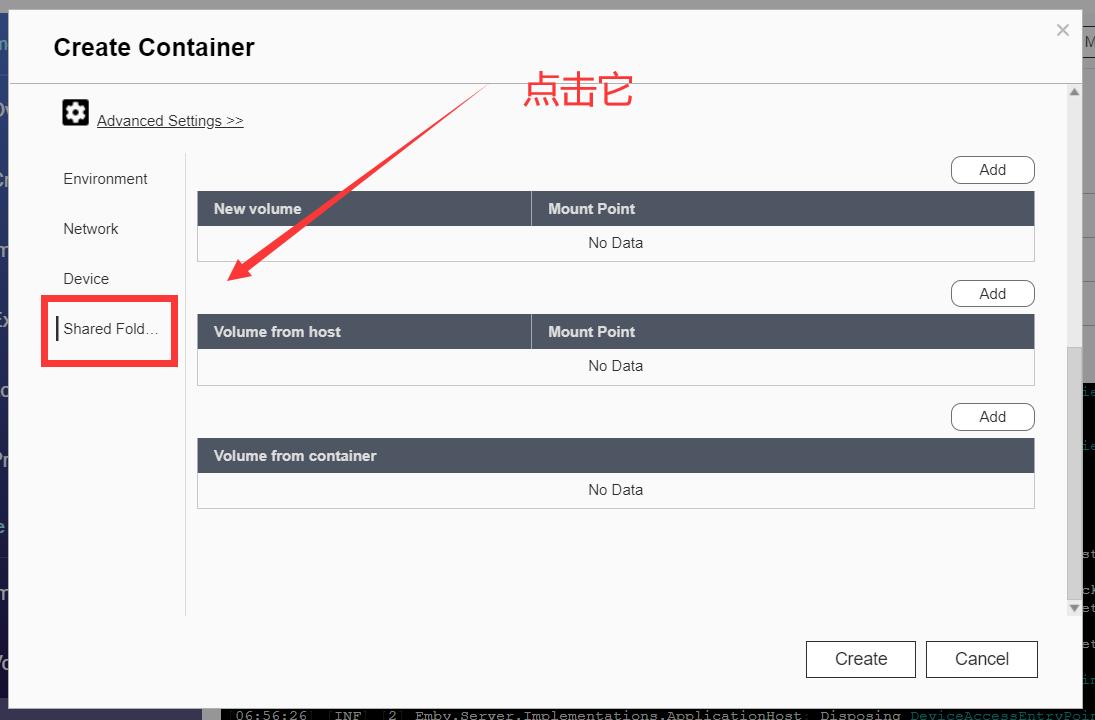
Task: Open the Device section
Action: [x=85, y=278]
